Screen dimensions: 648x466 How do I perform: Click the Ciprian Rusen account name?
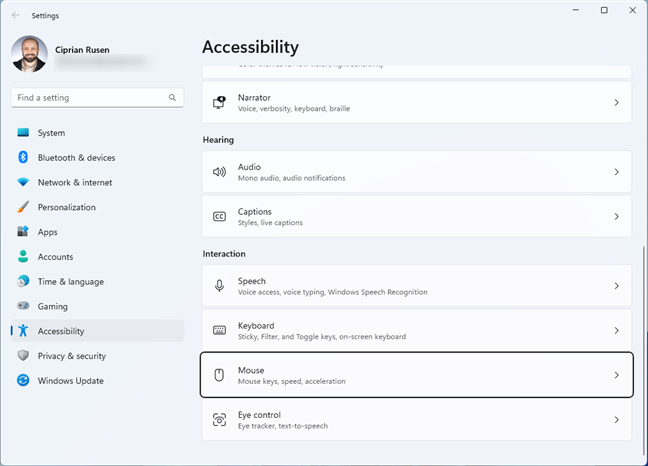(x=82, y=50)
